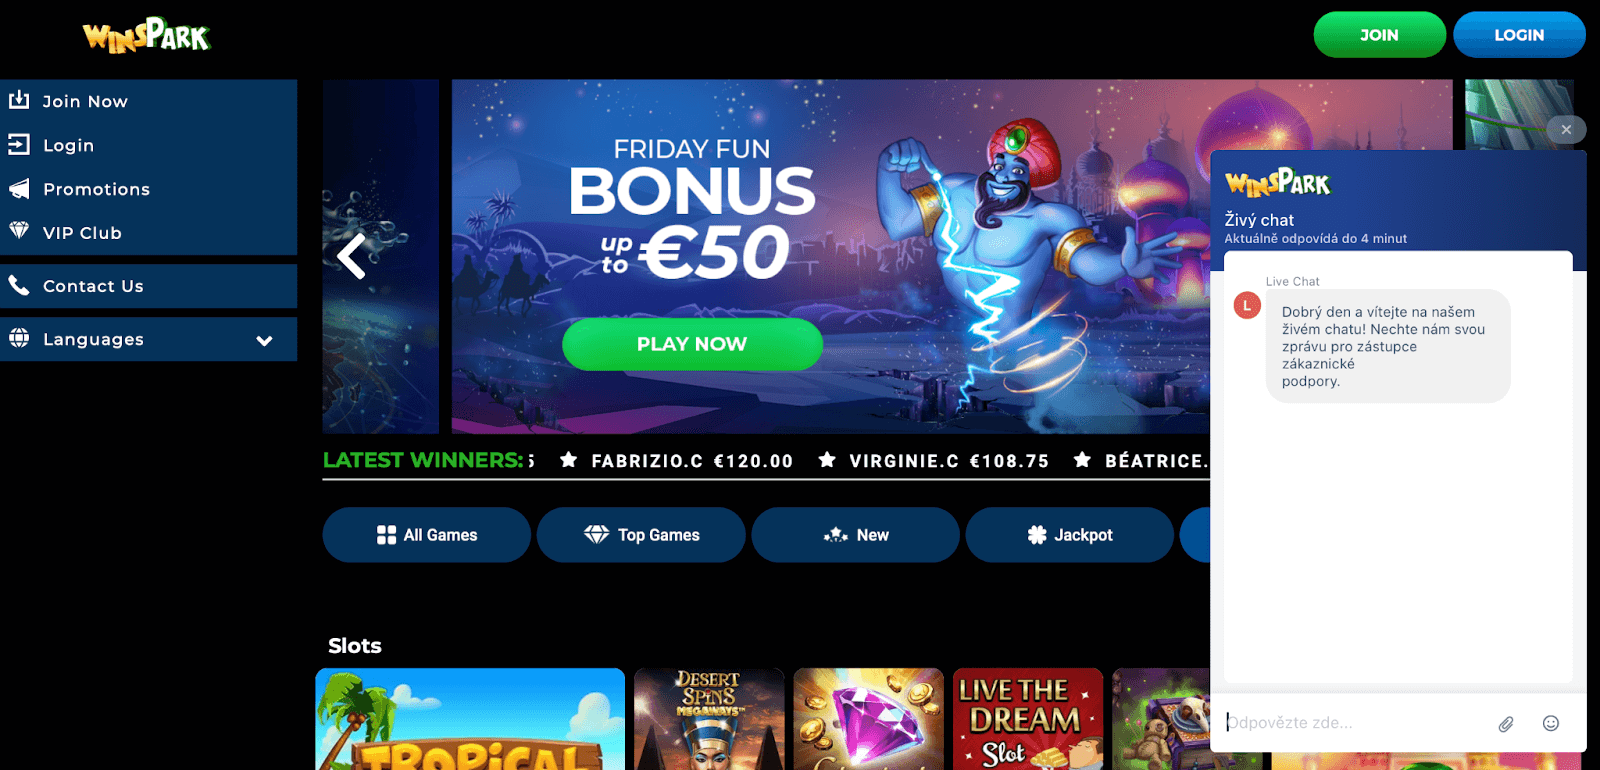Open the New games tab
Screen dimensions: 1600x770
point(856,535)
